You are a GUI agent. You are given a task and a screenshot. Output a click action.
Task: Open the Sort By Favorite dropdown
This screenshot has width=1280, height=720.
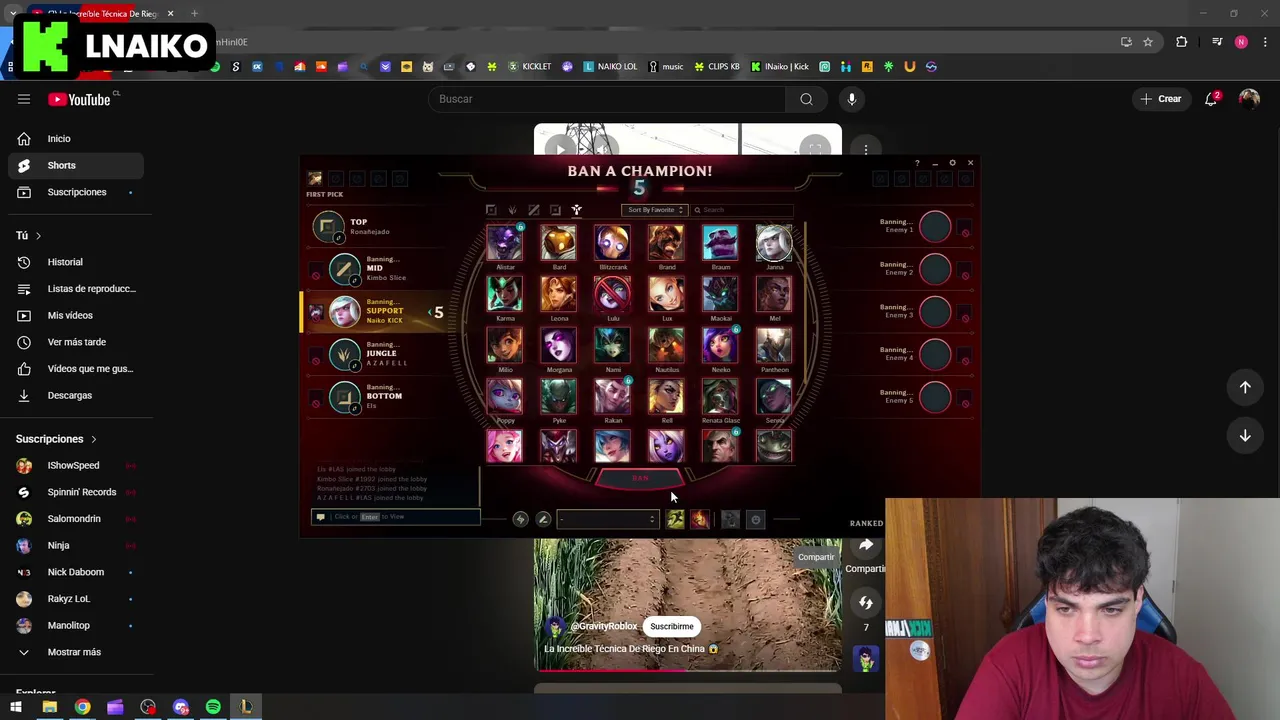pos(653,210)
